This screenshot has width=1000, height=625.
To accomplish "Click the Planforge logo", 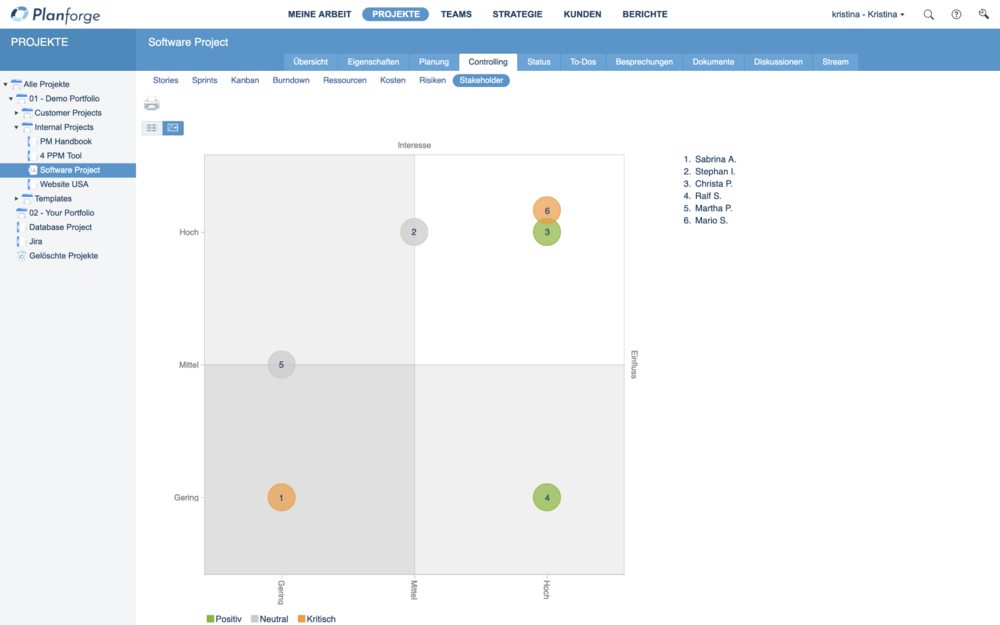I will click(57, 15).
